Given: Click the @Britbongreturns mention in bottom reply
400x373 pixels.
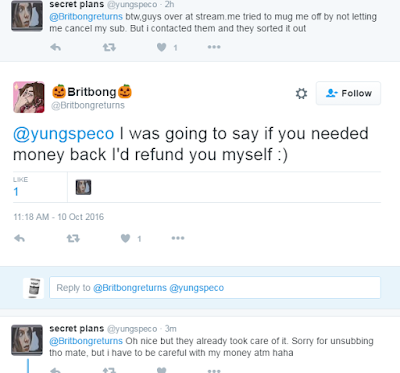Looking at the screenshot, I should coord(86,341).
